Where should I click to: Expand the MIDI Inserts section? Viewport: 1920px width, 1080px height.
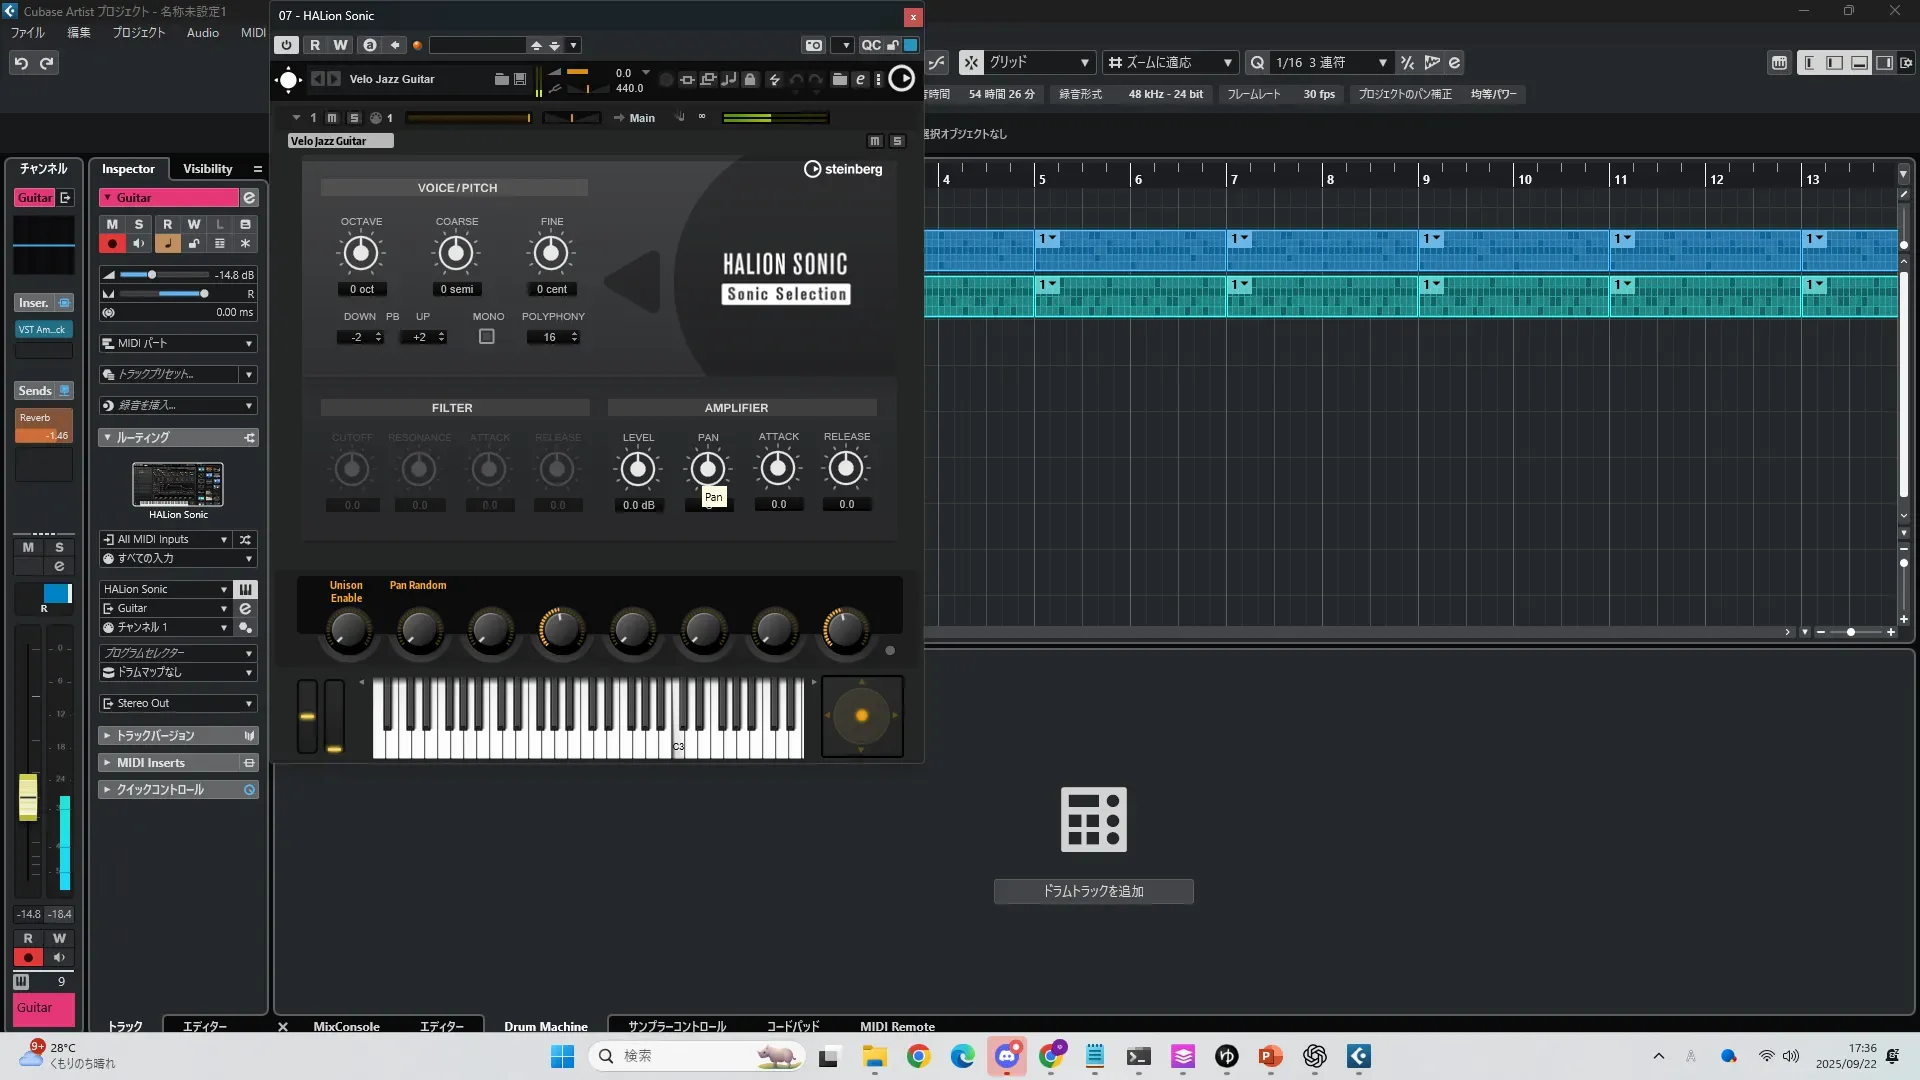click(150, 762)
